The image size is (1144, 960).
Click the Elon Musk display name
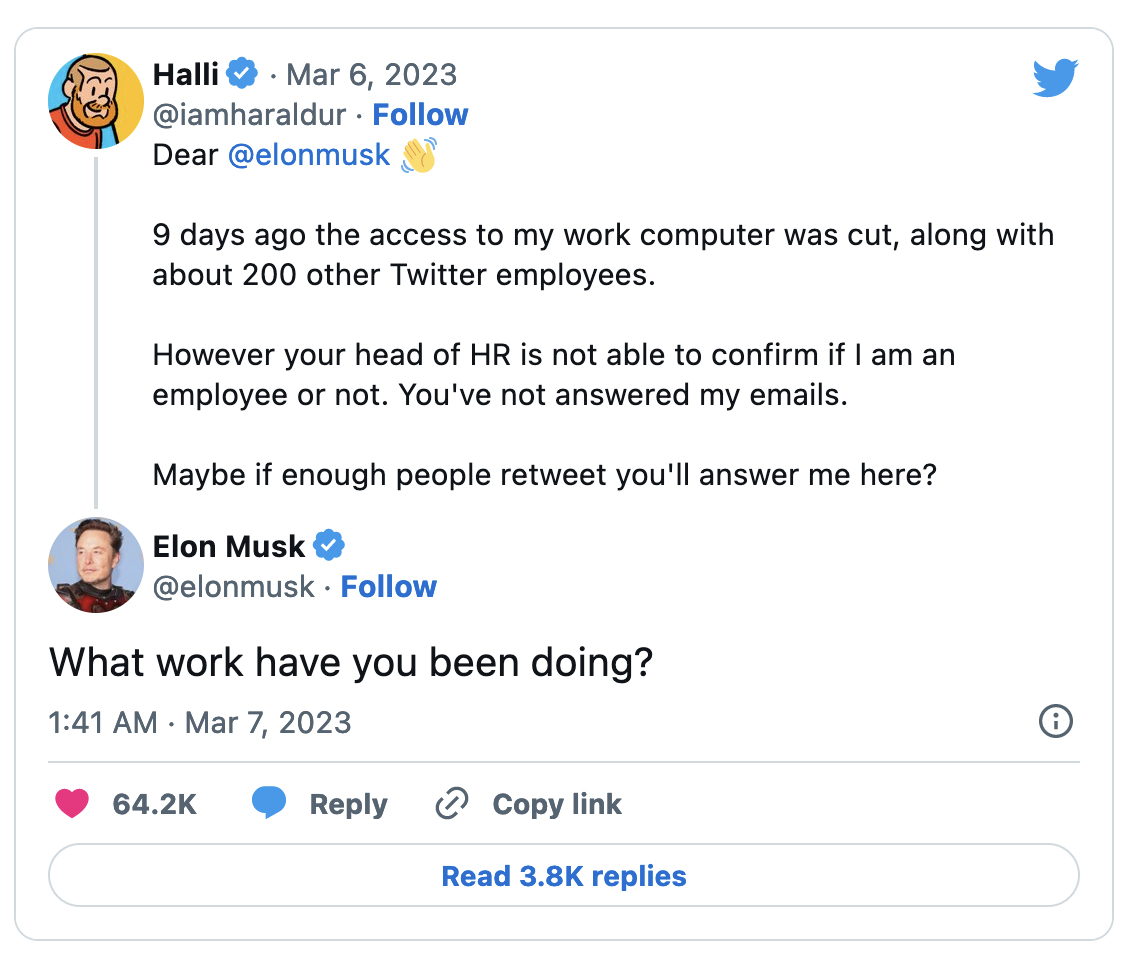click(228, 546)
